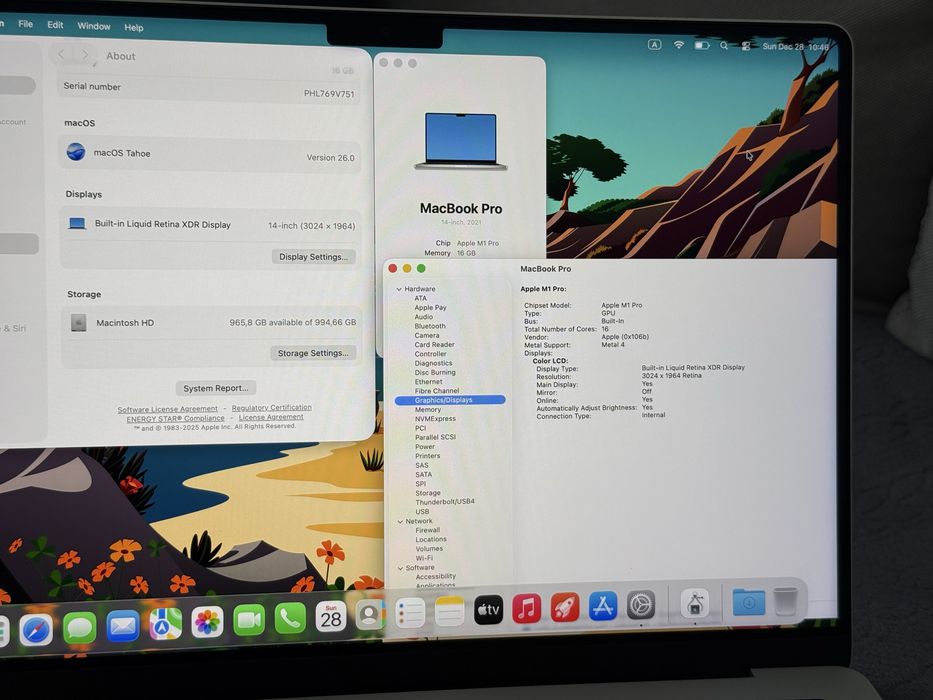Collapse the Network section chevron
Image resolution: width=933 pixels, height=700 pixels.
(400, 521)
